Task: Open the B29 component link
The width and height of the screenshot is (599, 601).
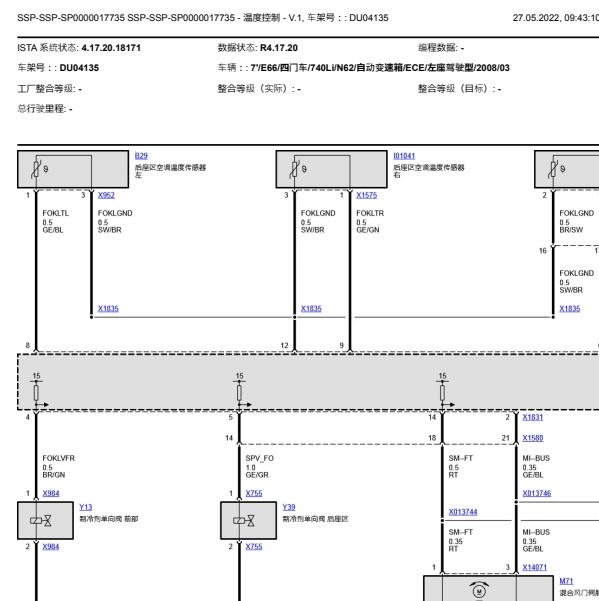Action: [x=141, y=156]
